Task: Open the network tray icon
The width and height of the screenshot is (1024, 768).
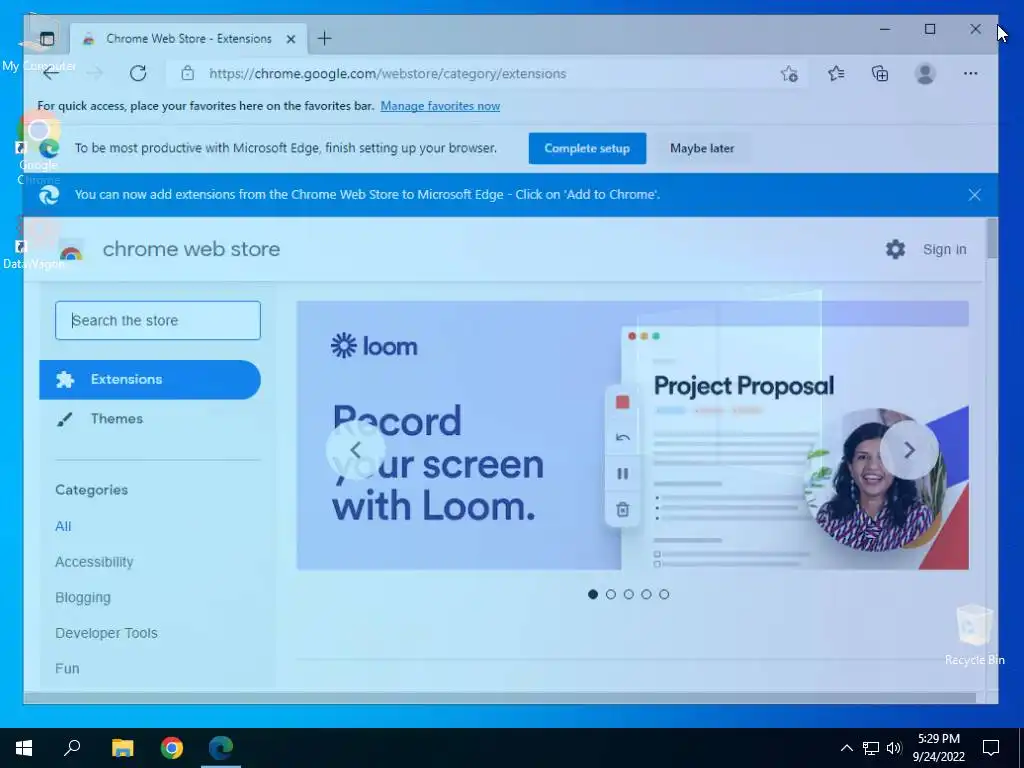Action: (x=871, y=748)
